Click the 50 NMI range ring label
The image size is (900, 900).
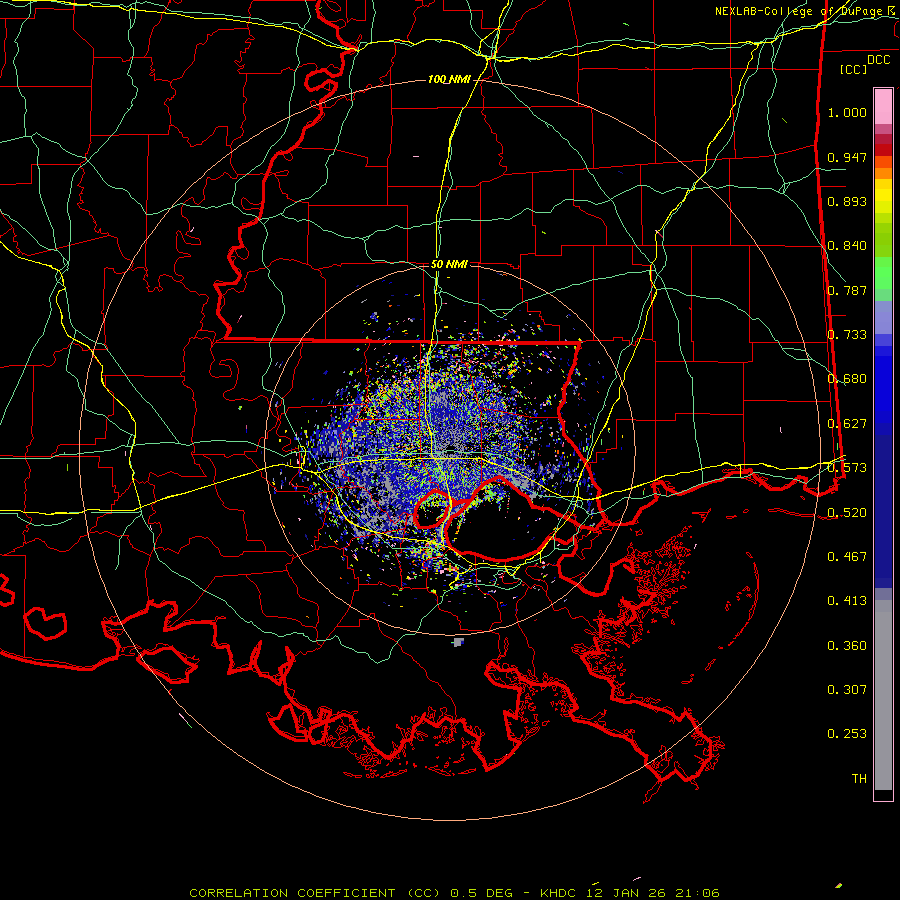coord(449,265)
